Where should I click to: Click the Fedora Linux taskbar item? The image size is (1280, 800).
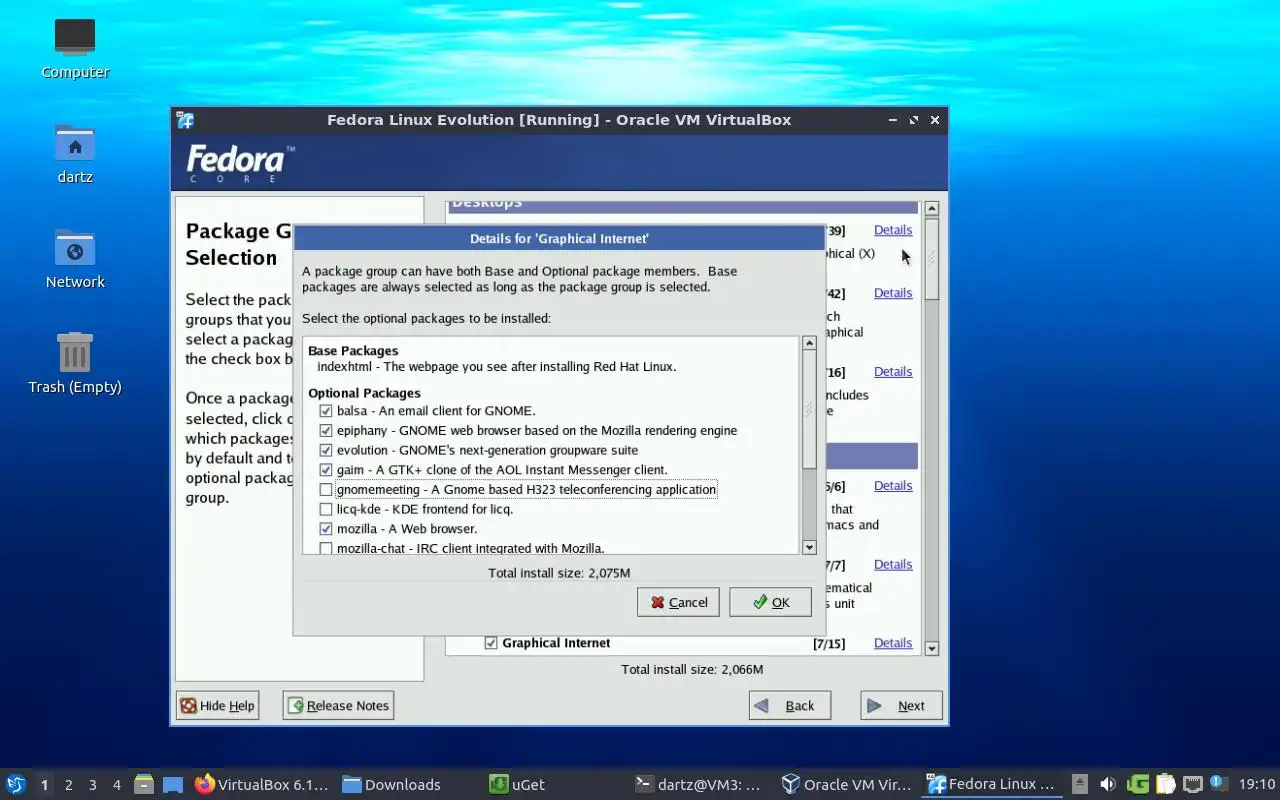point(991,785)
